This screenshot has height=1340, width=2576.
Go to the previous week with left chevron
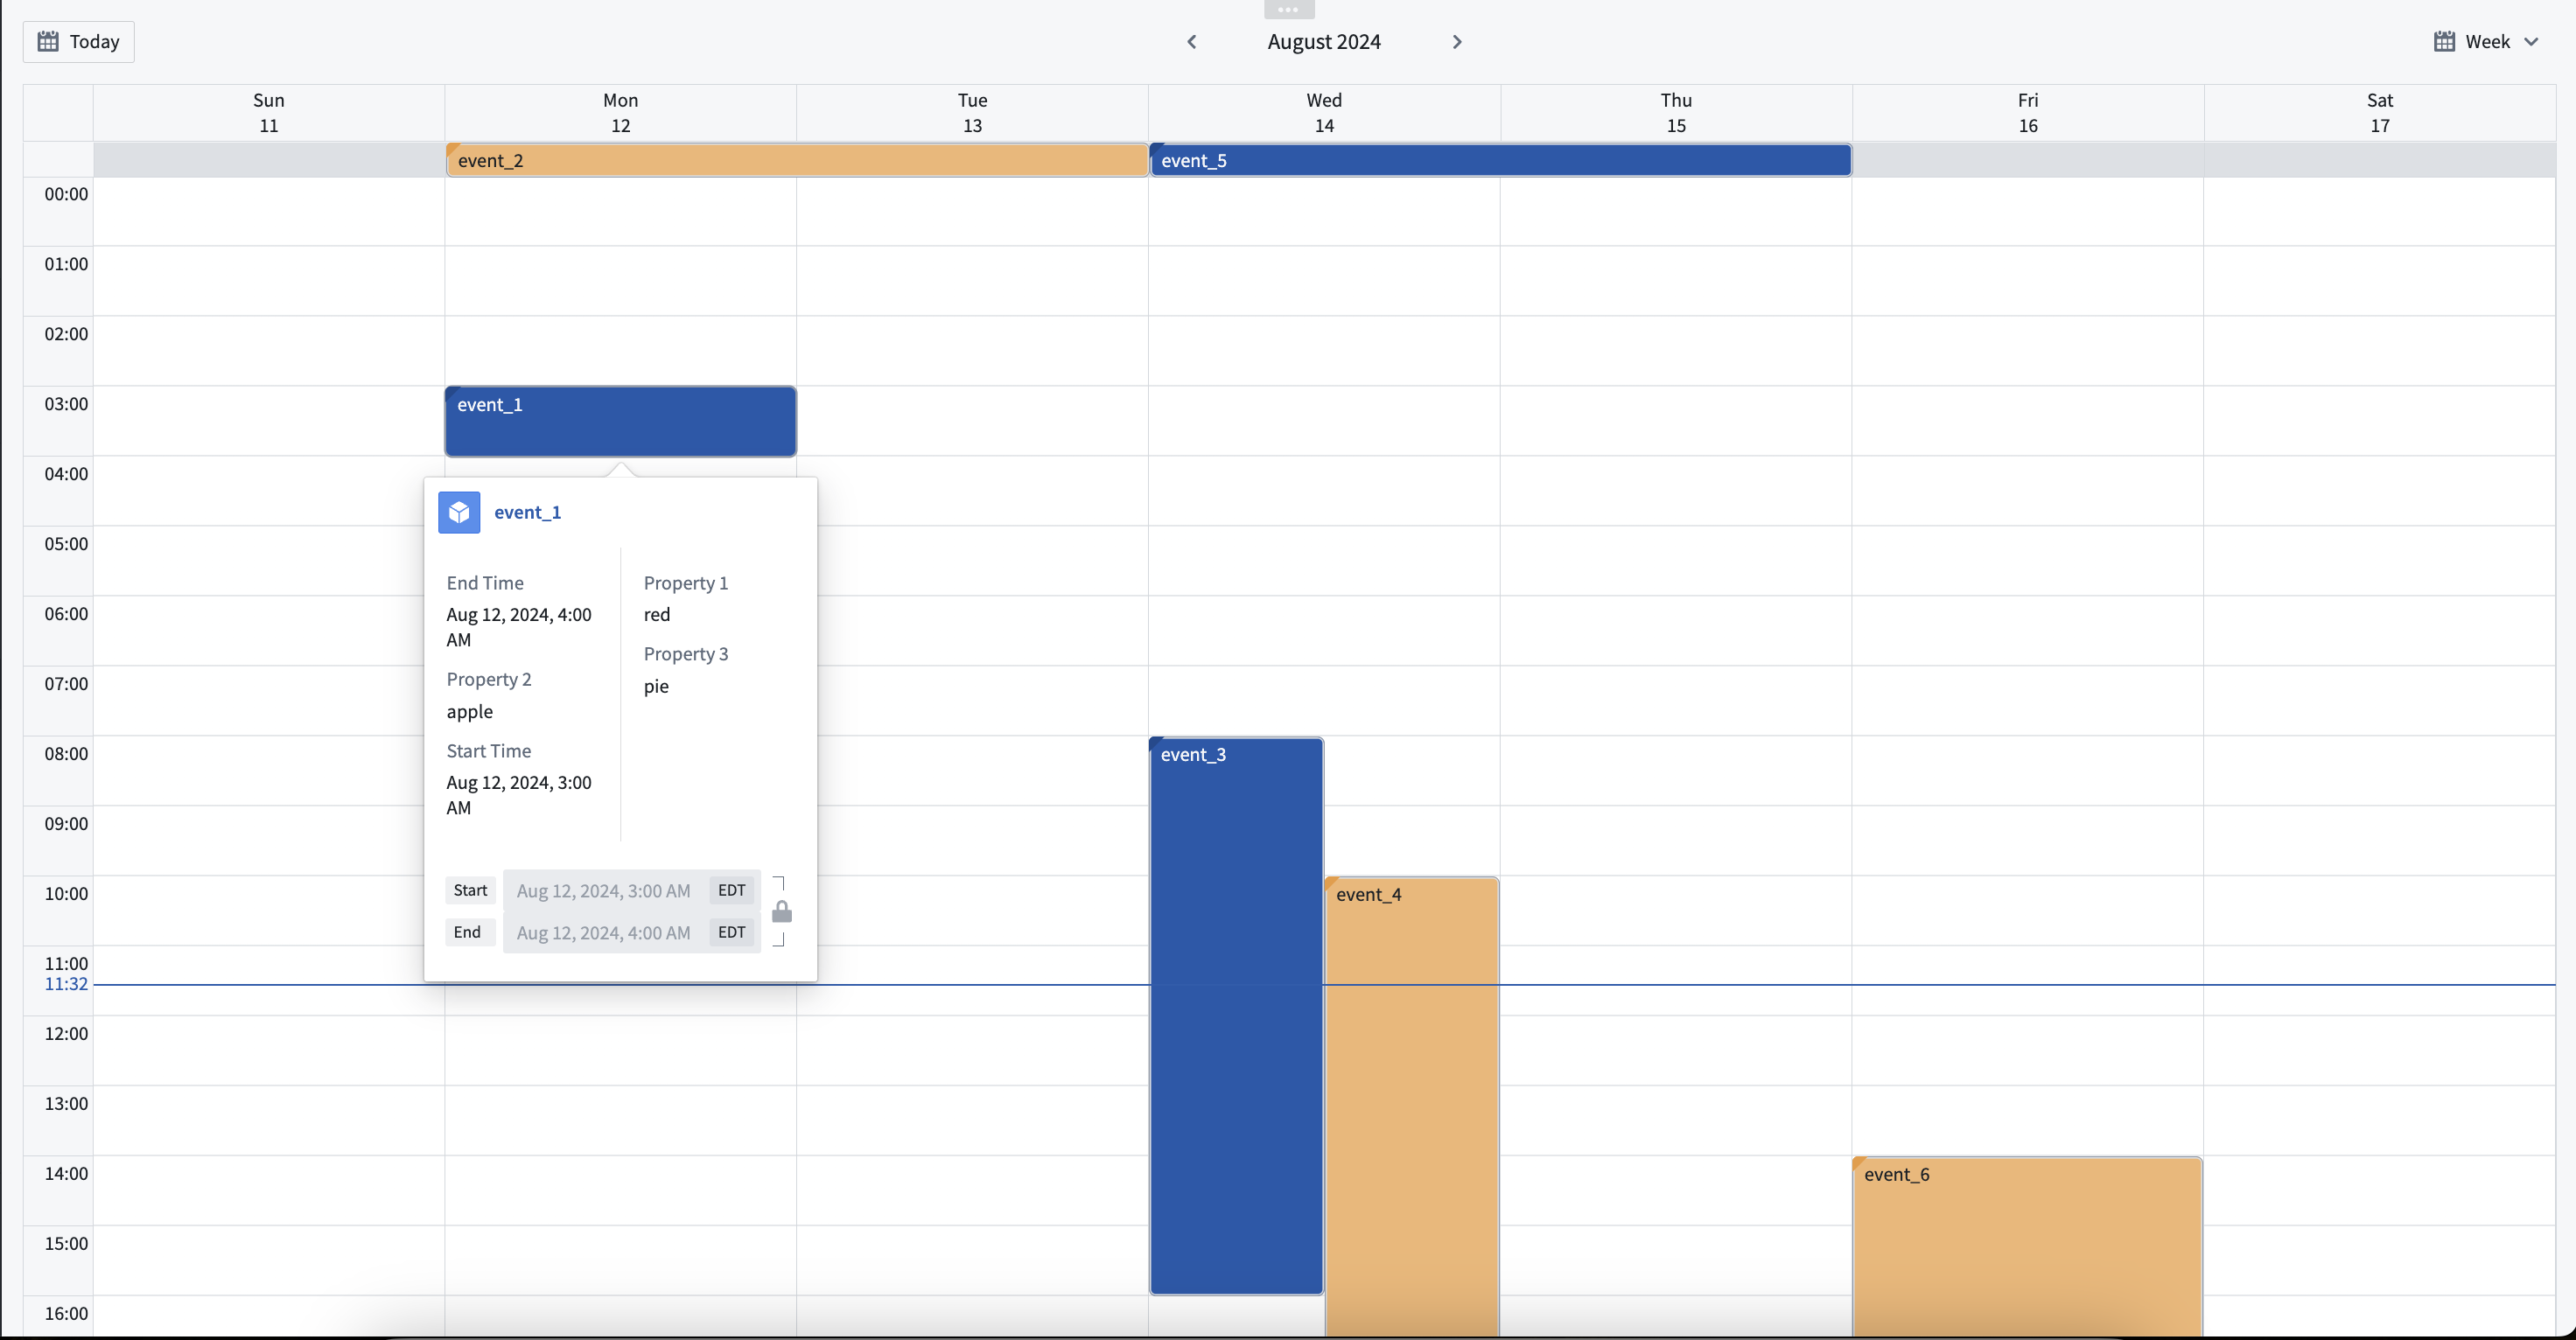1191,42
